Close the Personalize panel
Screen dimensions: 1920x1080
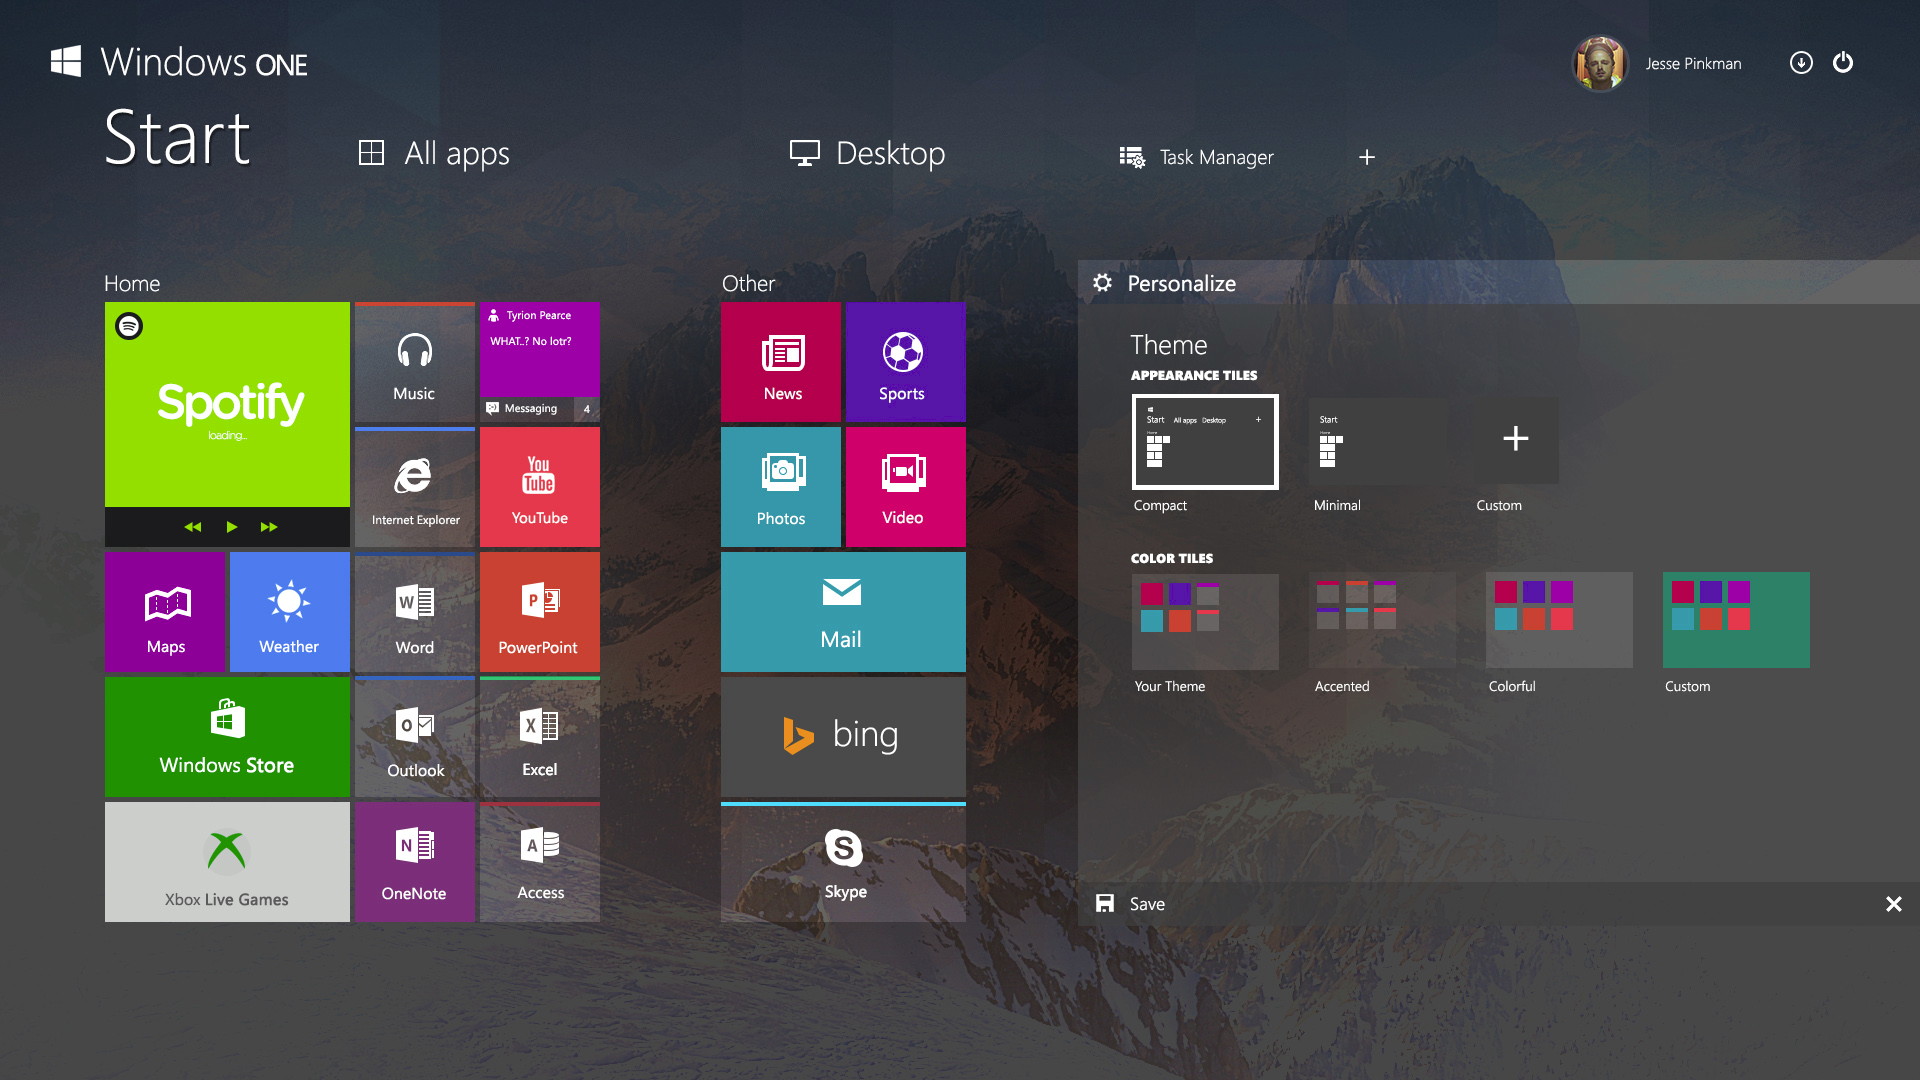[1893, 904]
